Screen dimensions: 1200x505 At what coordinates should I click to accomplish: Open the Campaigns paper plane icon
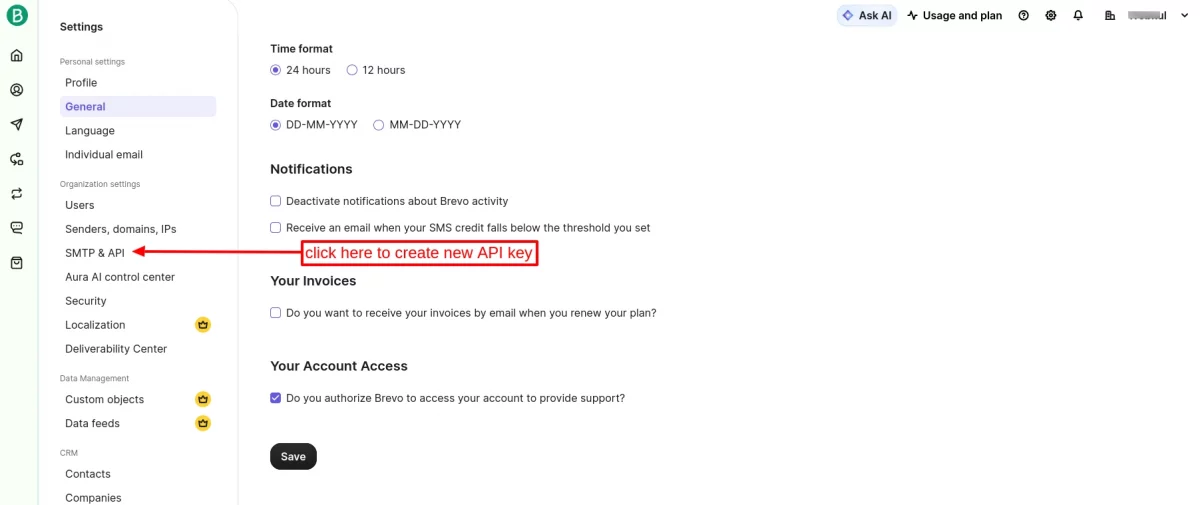(x=17, y=125)
